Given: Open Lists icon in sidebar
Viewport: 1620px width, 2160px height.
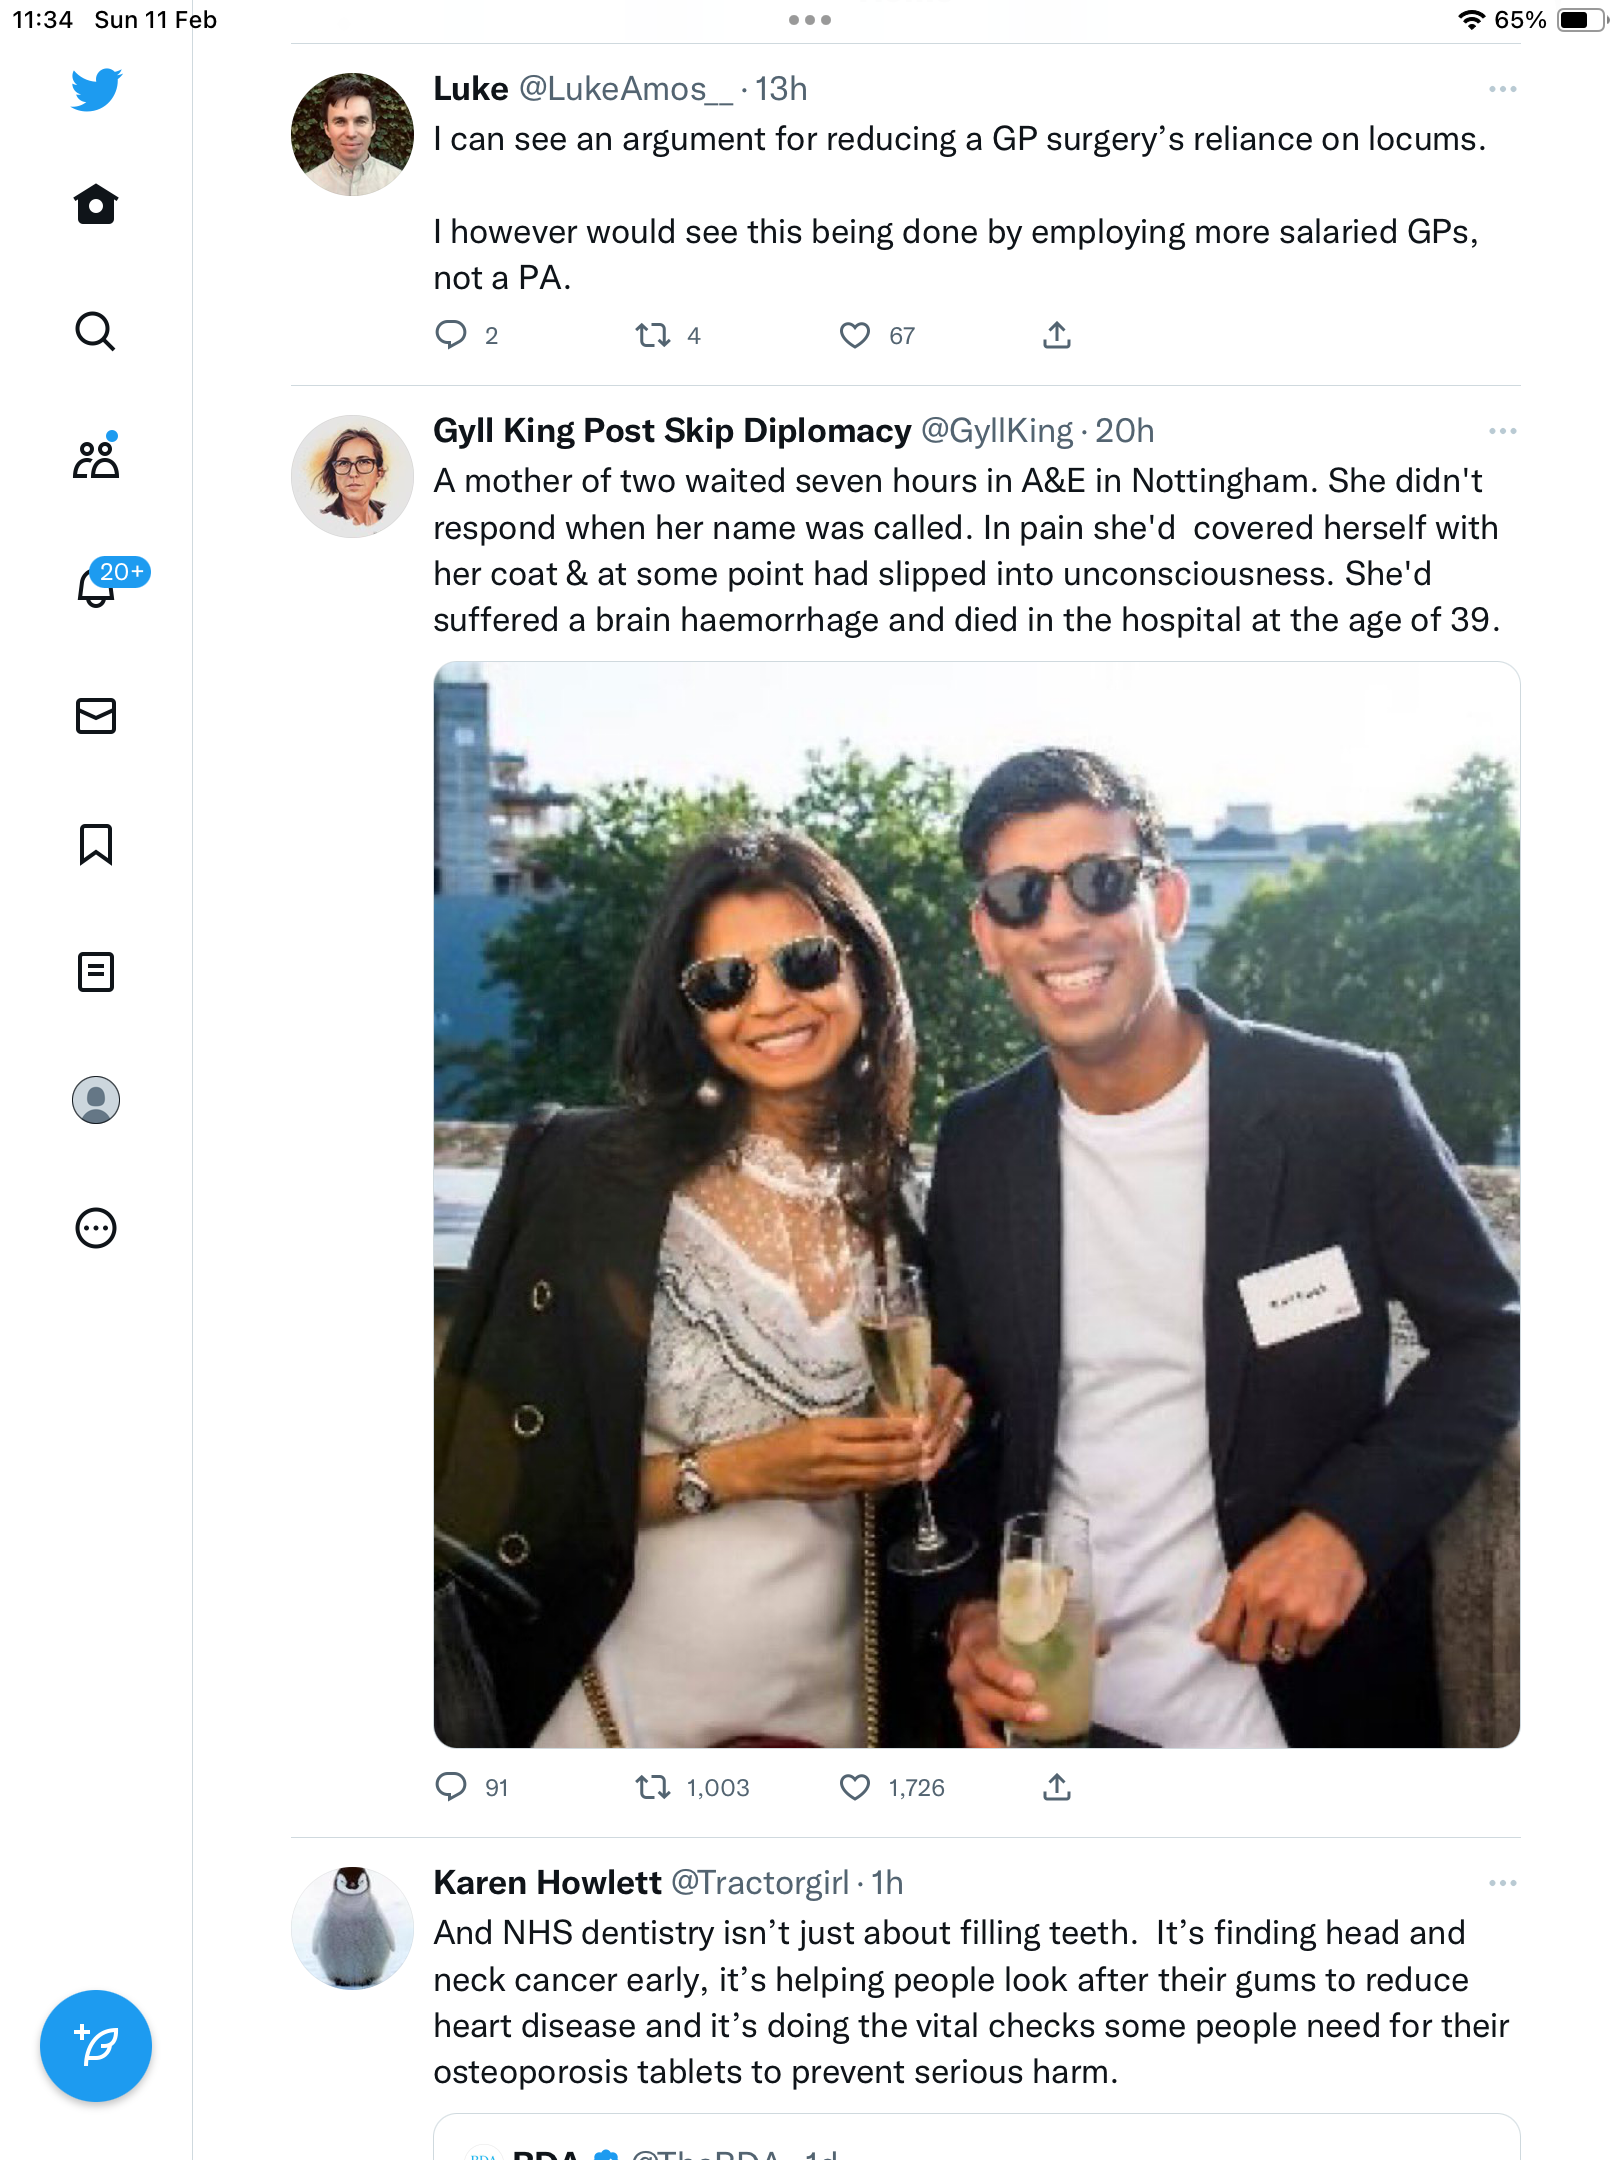Looking at the screenshot, I should click(x=96, y=972).
